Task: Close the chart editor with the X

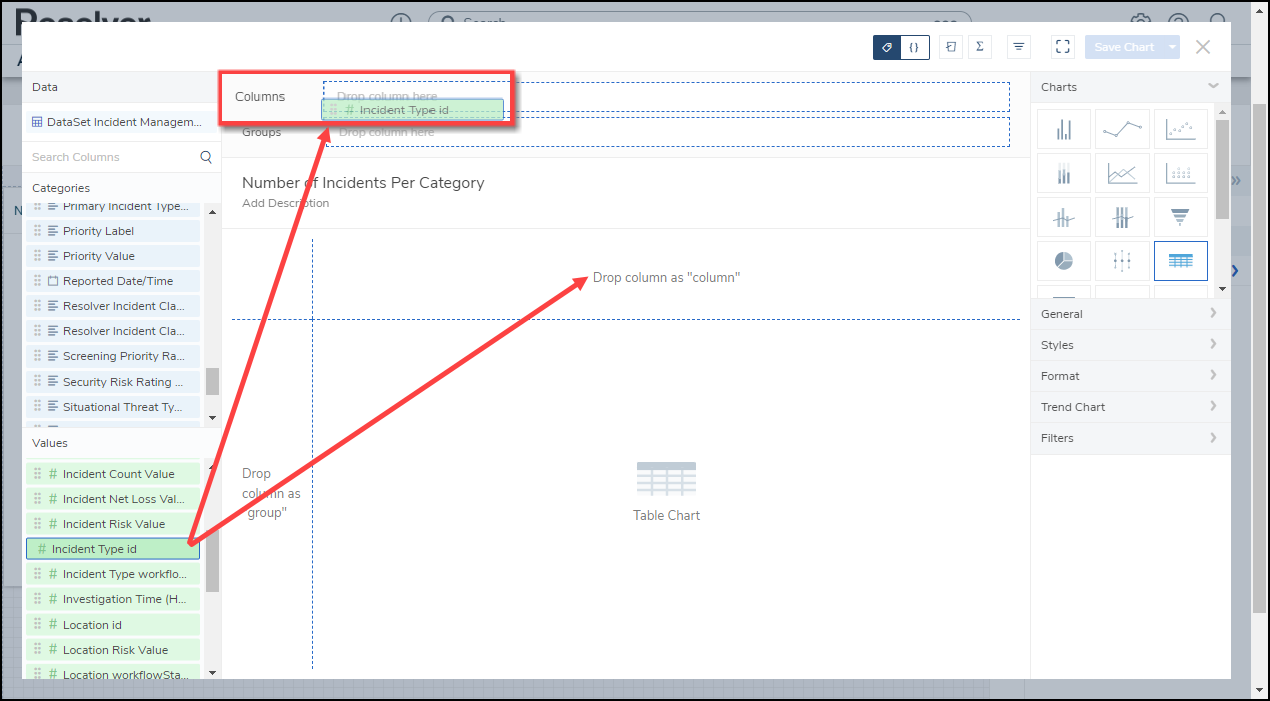Action: (x=1203, y=47)
